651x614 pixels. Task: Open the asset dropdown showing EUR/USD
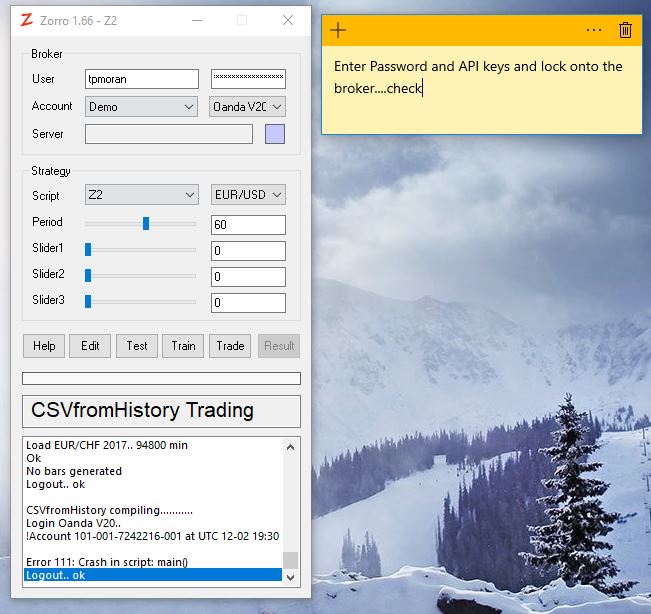[x=248, y=195]
